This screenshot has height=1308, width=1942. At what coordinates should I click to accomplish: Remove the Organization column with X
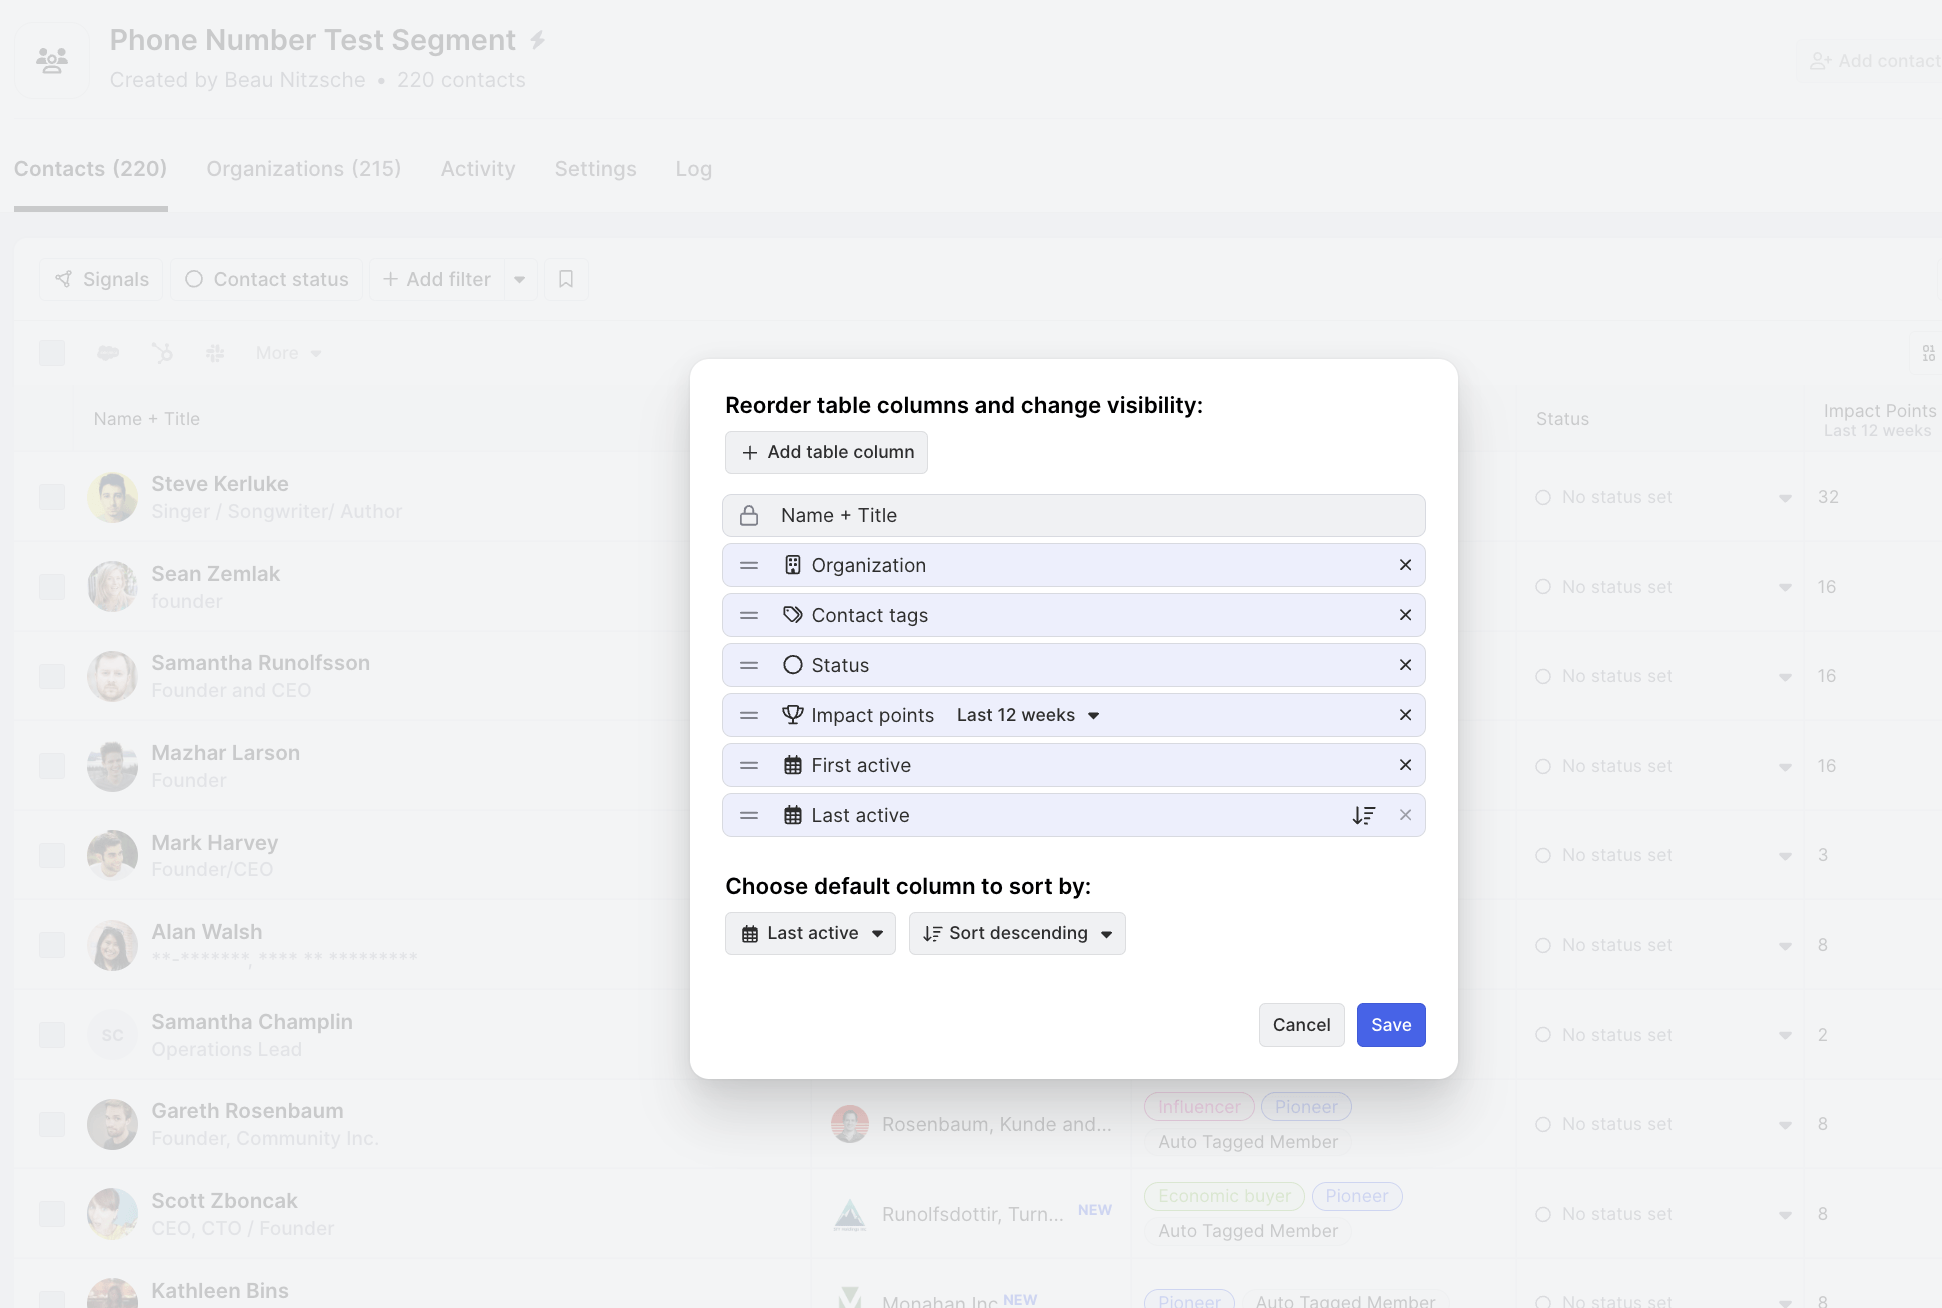[x=1405, y=565]
